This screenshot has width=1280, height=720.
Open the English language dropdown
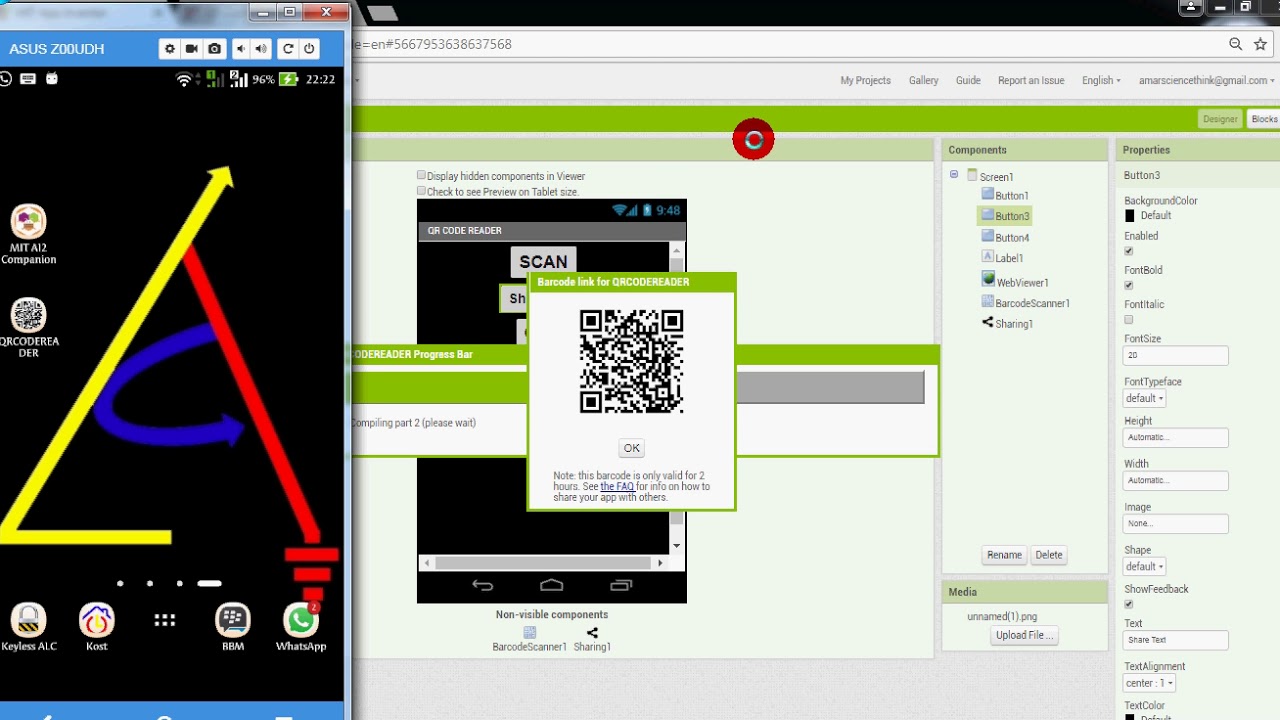pos(1101,80)
